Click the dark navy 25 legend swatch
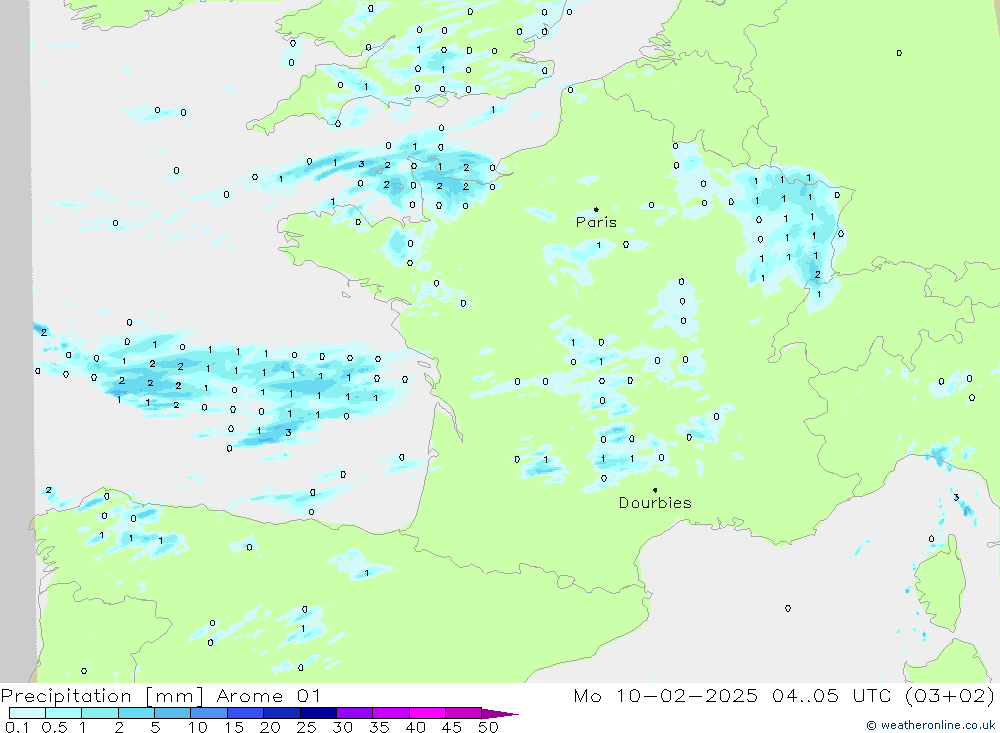Image resolution: width=1000 pixels, height=733 pixels. (318, 713)
